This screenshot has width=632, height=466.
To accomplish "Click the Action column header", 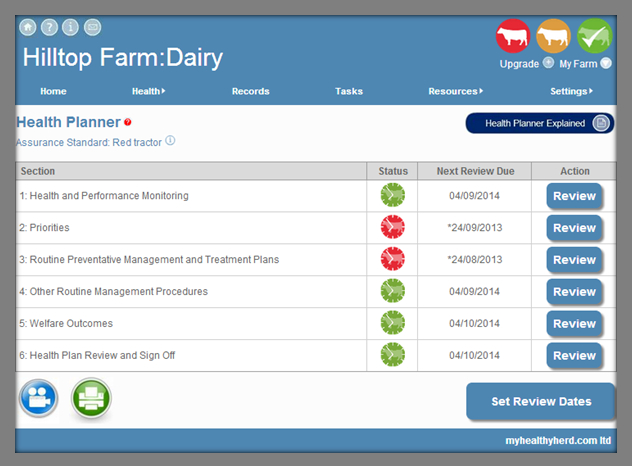I will (574, 171).
